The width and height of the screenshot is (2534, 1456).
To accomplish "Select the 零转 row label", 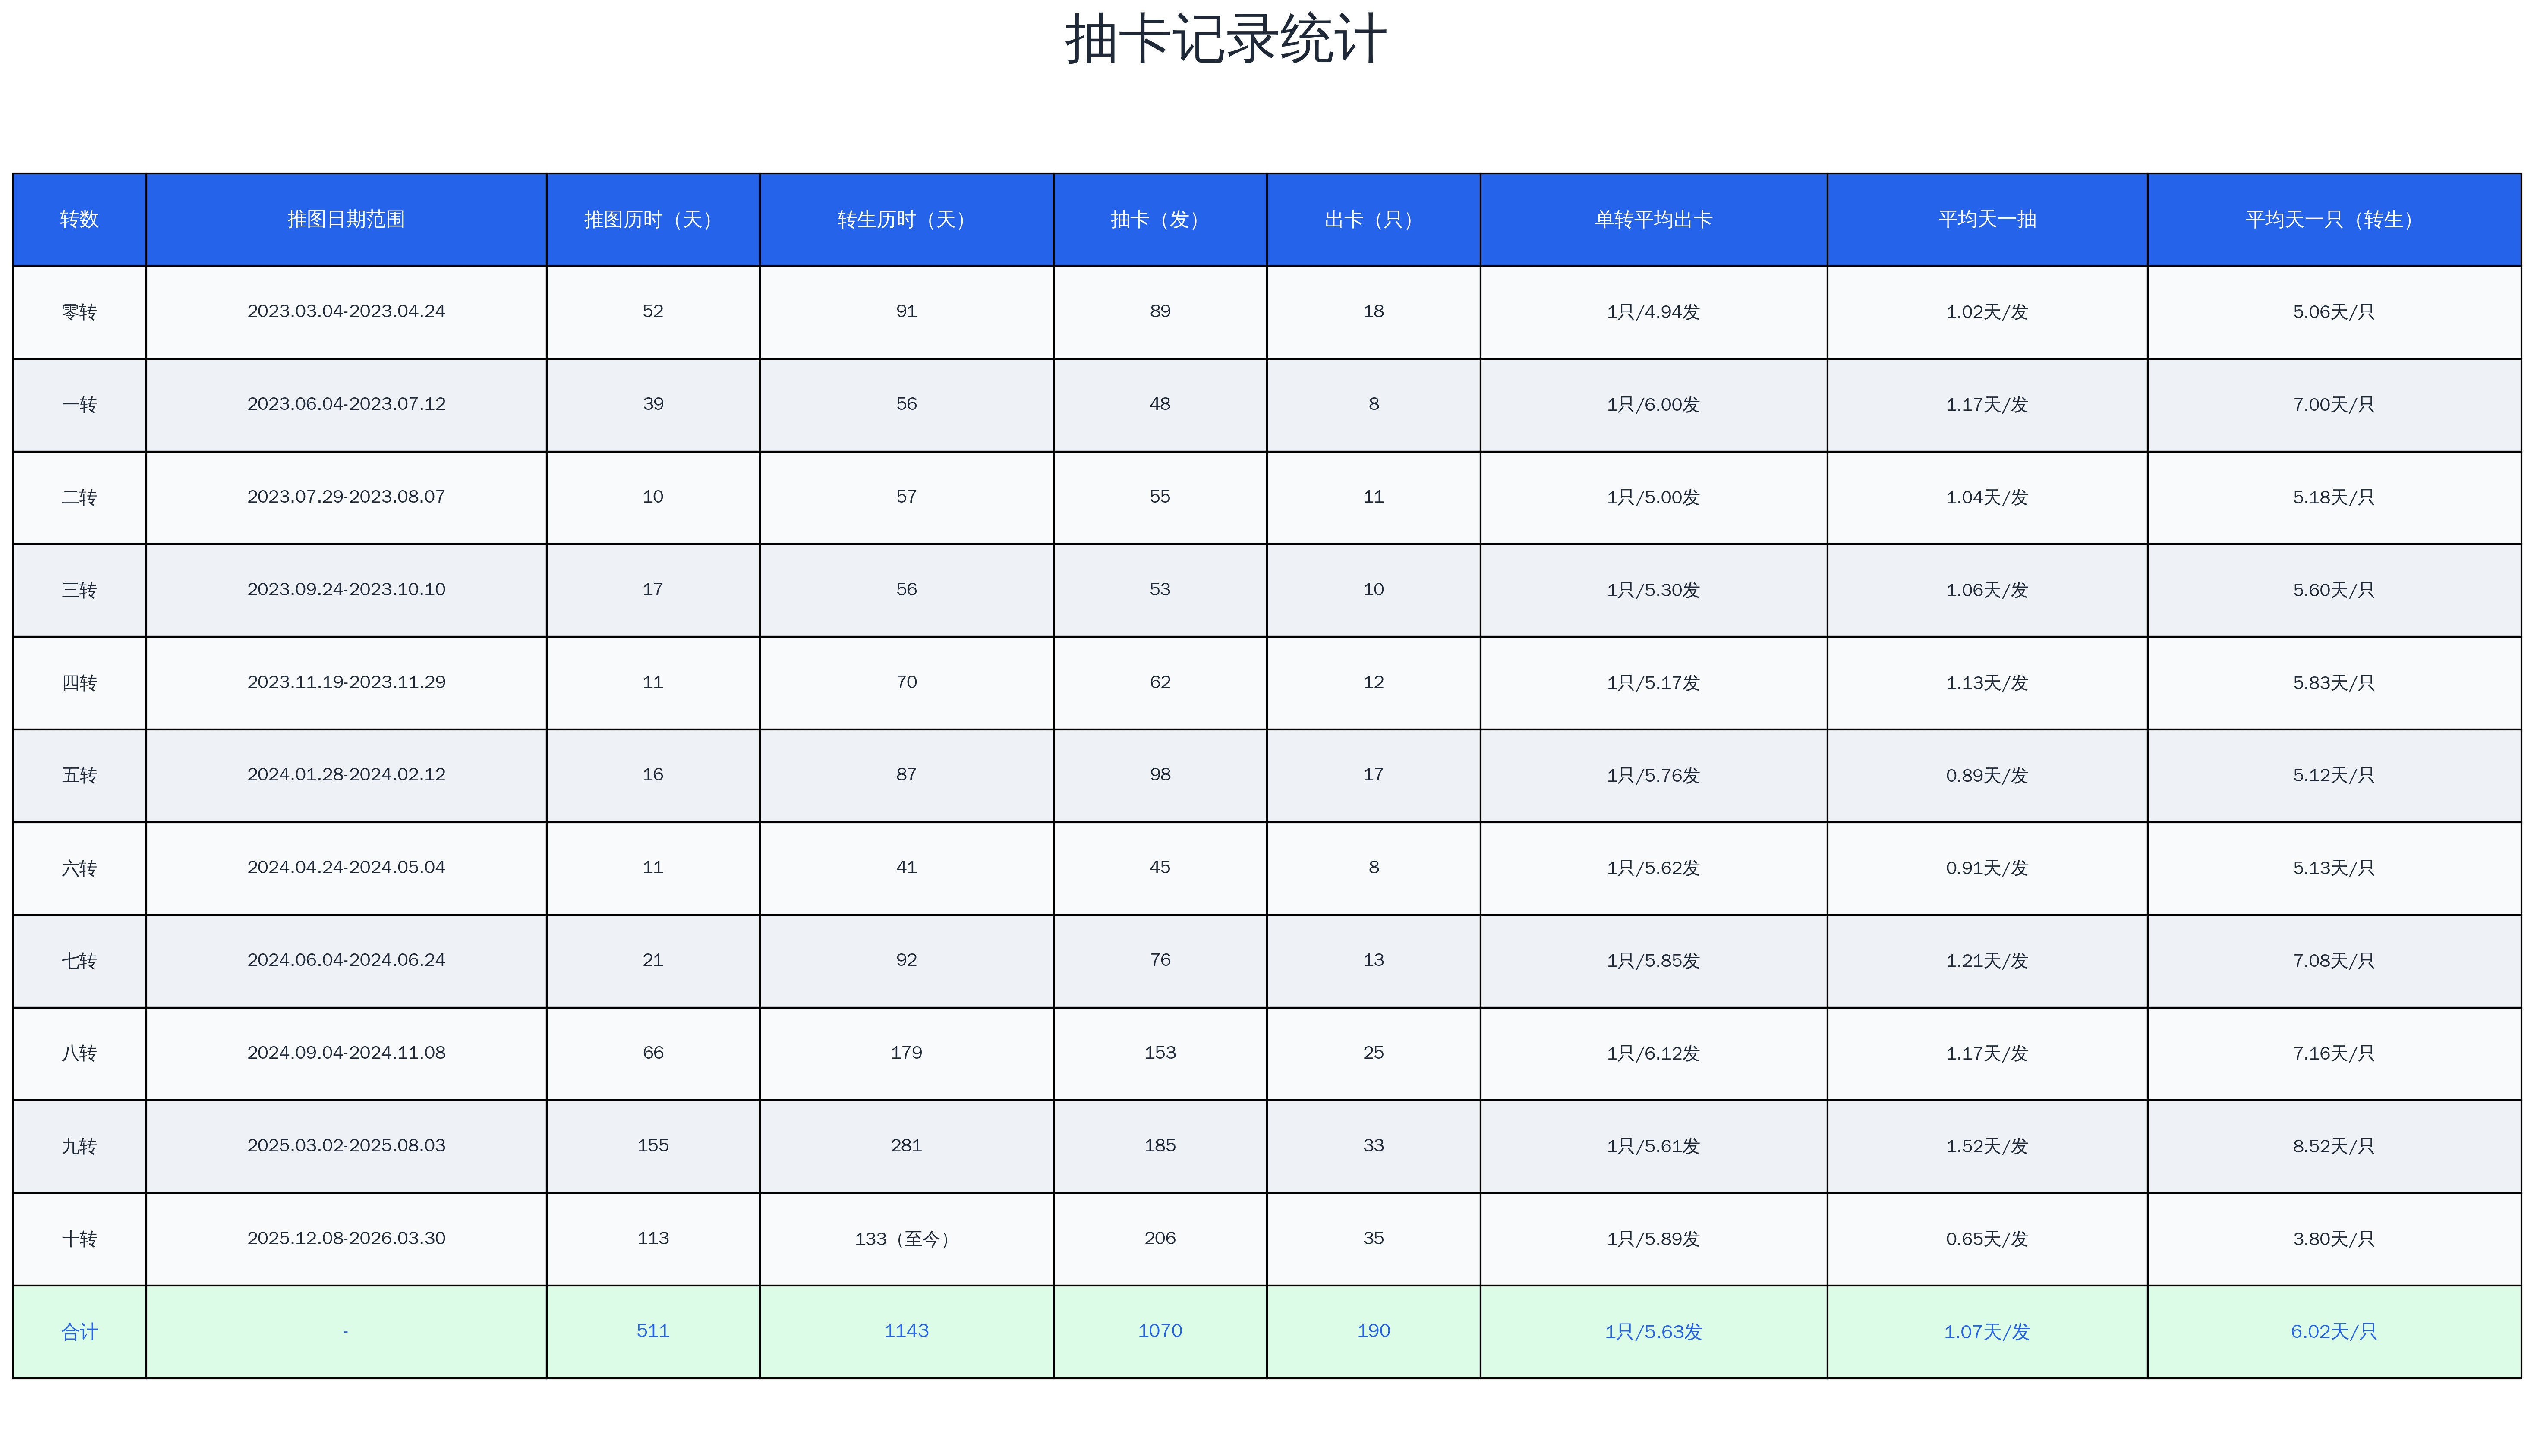I will click(x=79, y=312).
